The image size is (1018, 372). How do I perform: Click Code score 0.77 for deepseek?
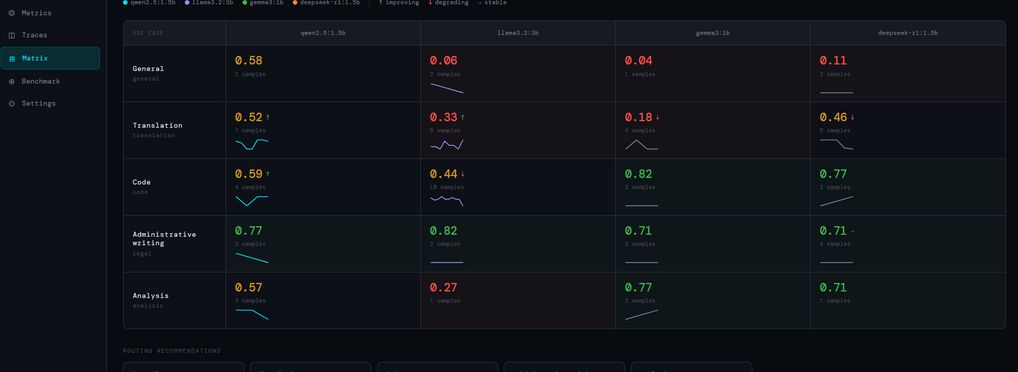pos(834,175)
